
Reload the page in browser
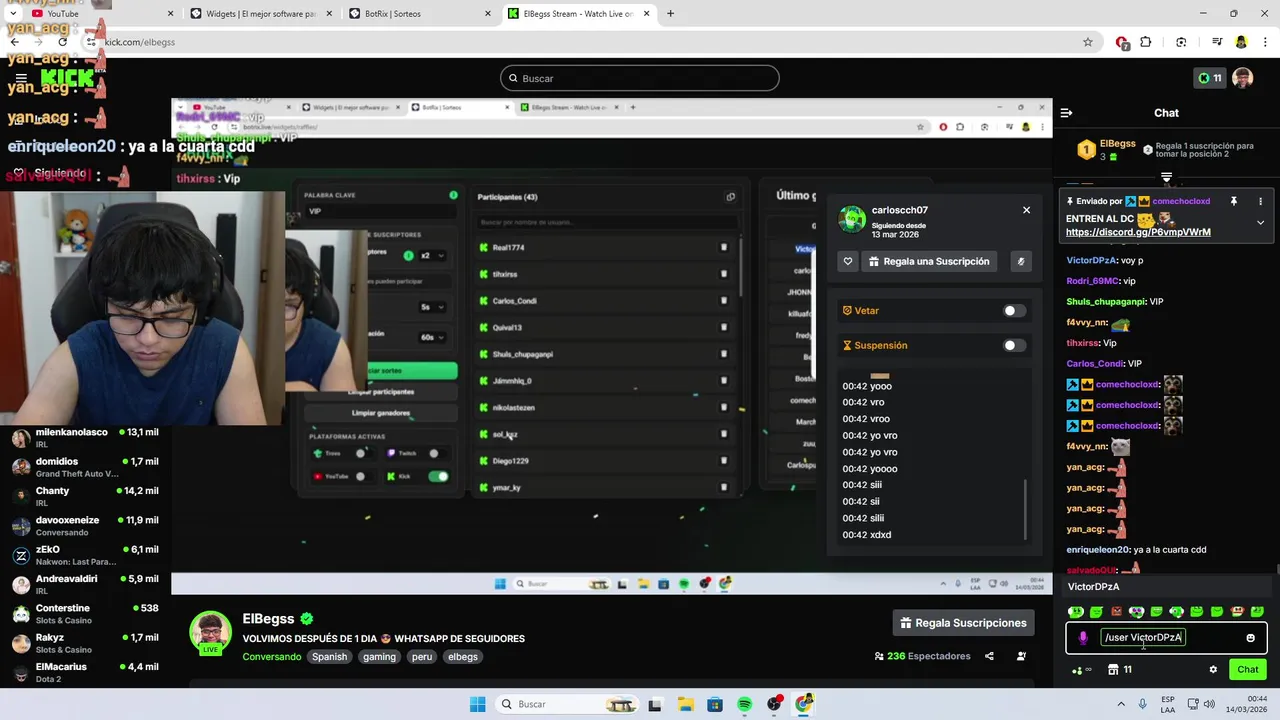click(63, 42)
